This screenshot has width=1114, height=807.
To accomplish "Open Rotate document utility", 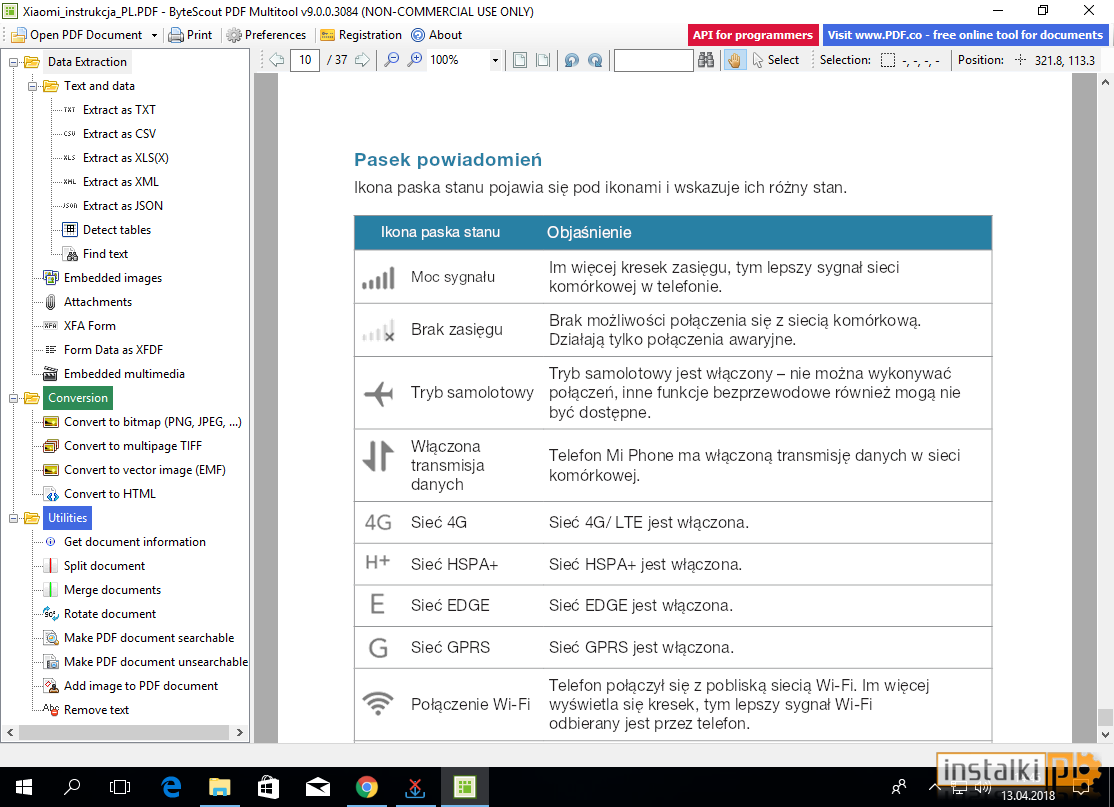I will pos(109,614).
